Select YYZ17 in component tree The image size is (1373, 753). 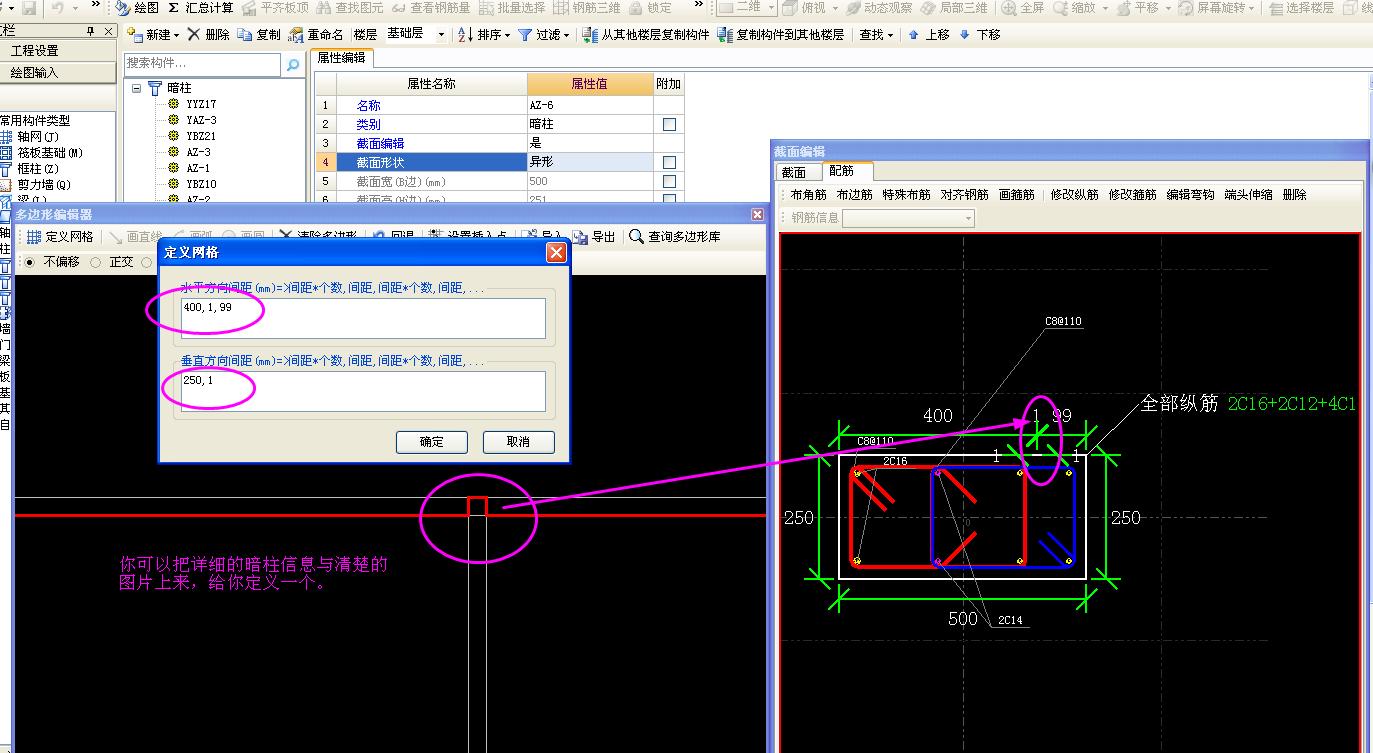click(201, 104)
